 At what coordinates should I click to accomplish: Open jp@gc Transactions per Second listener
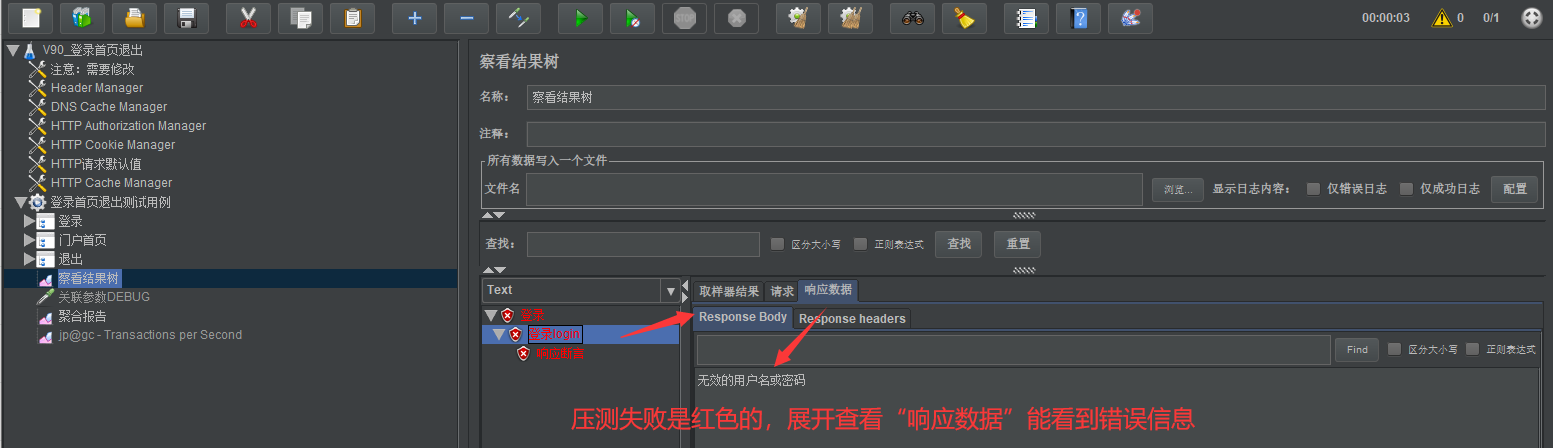coord(150,335)
